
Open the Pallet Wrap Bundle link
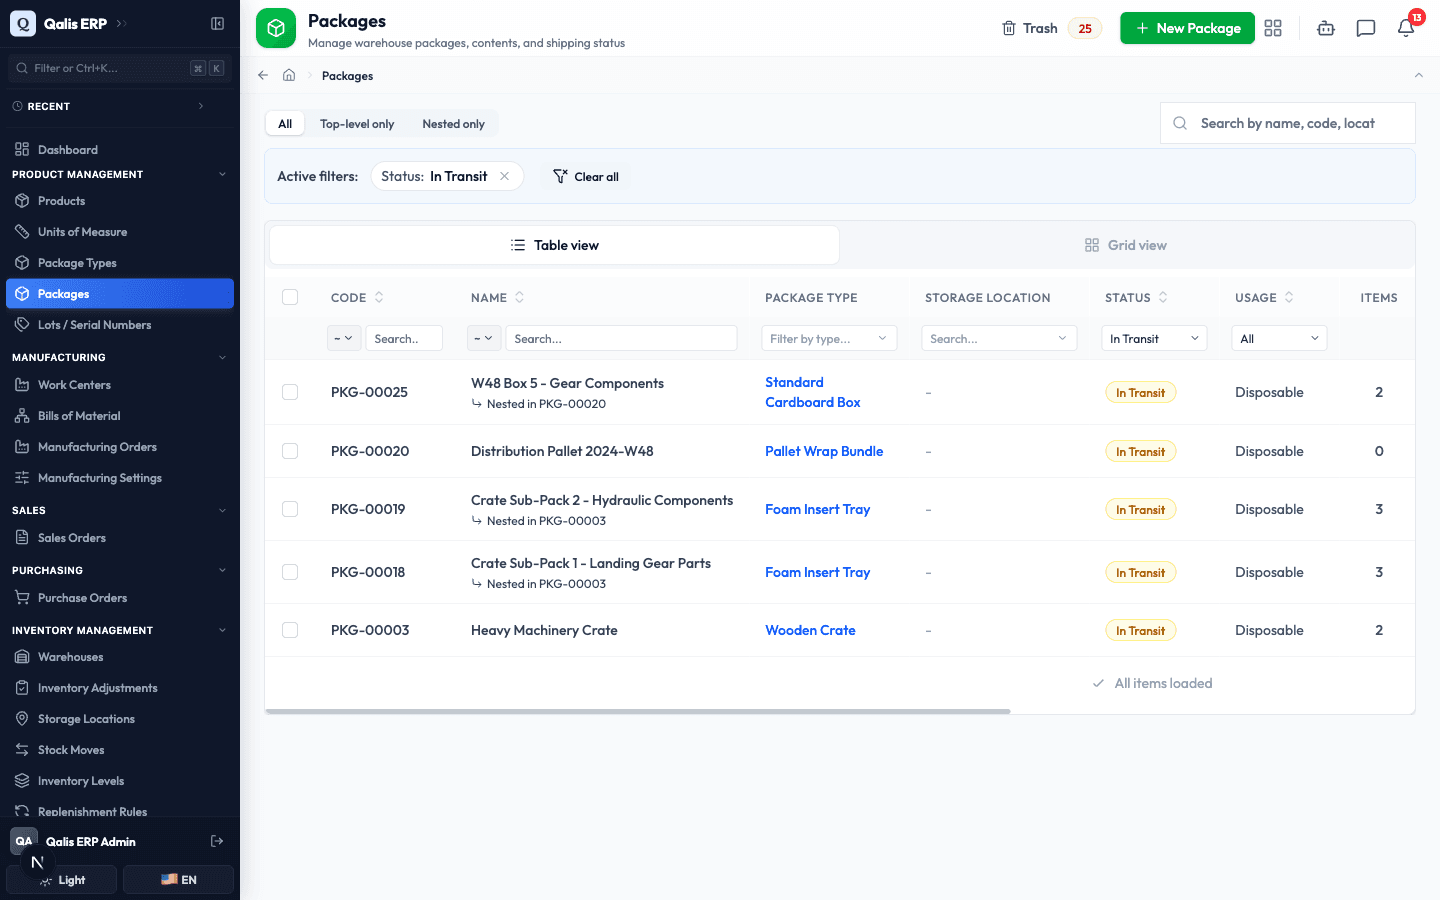tap(824, 451)
